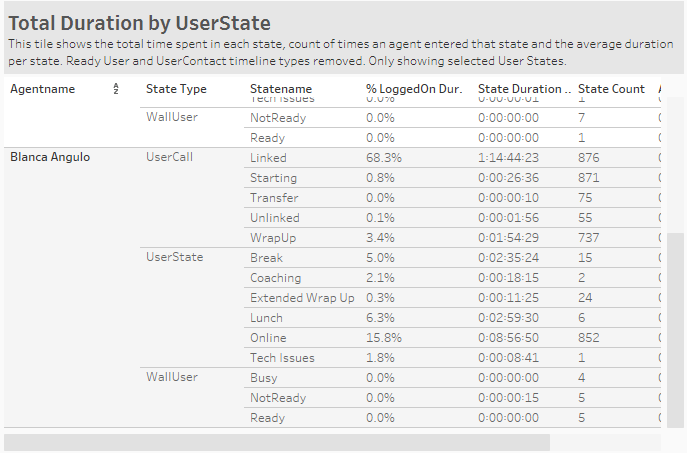Select the Lunch statename cell
The height and width of the screenshot is (453, 687).
pos(266,318)
